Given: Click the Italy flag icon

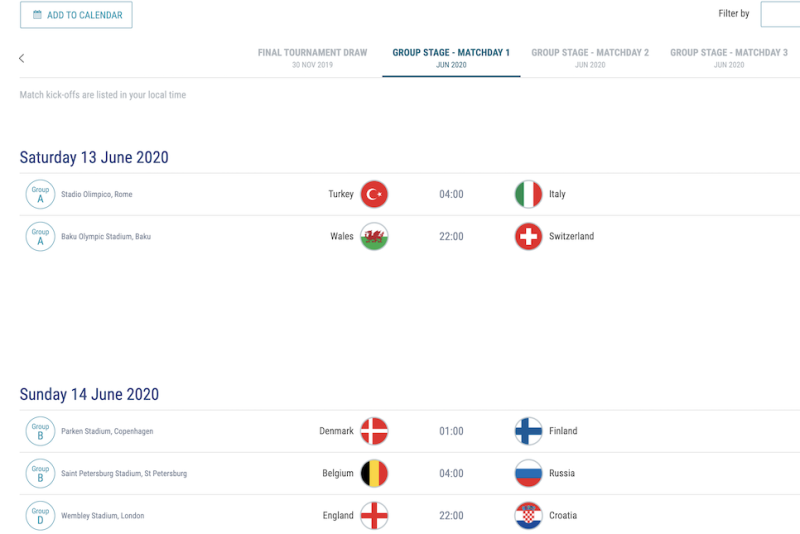Looking at the screenshot, I should 528,194.
